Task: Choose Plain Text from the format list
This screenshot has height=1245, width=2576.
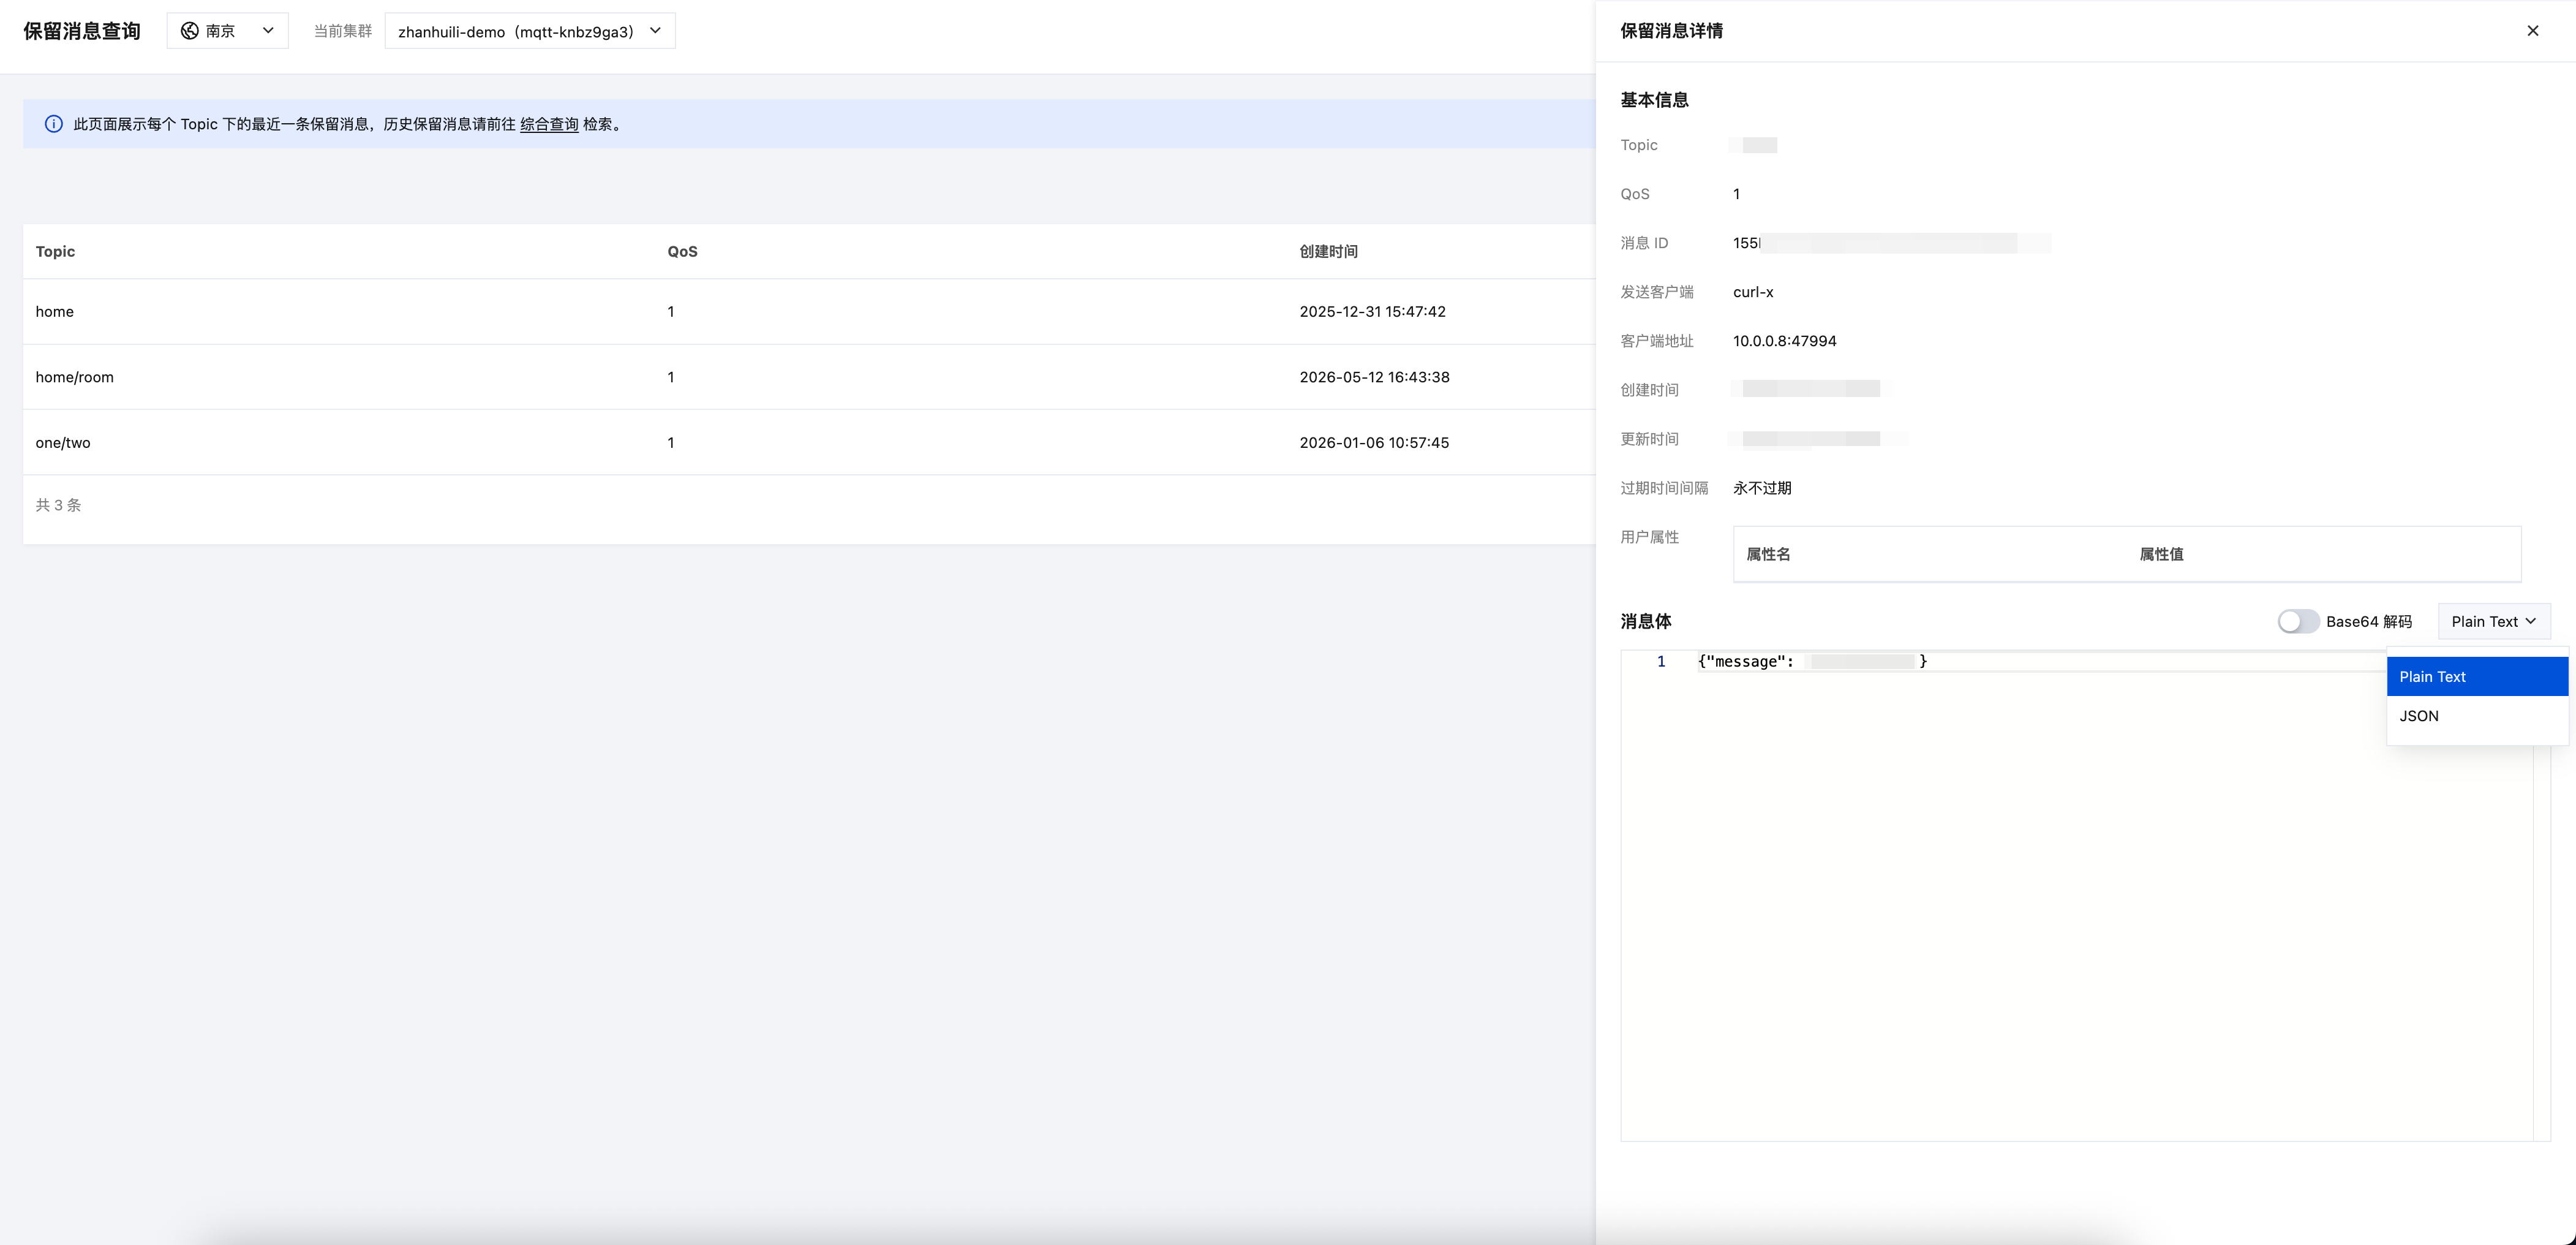Action: [2477, 677]
